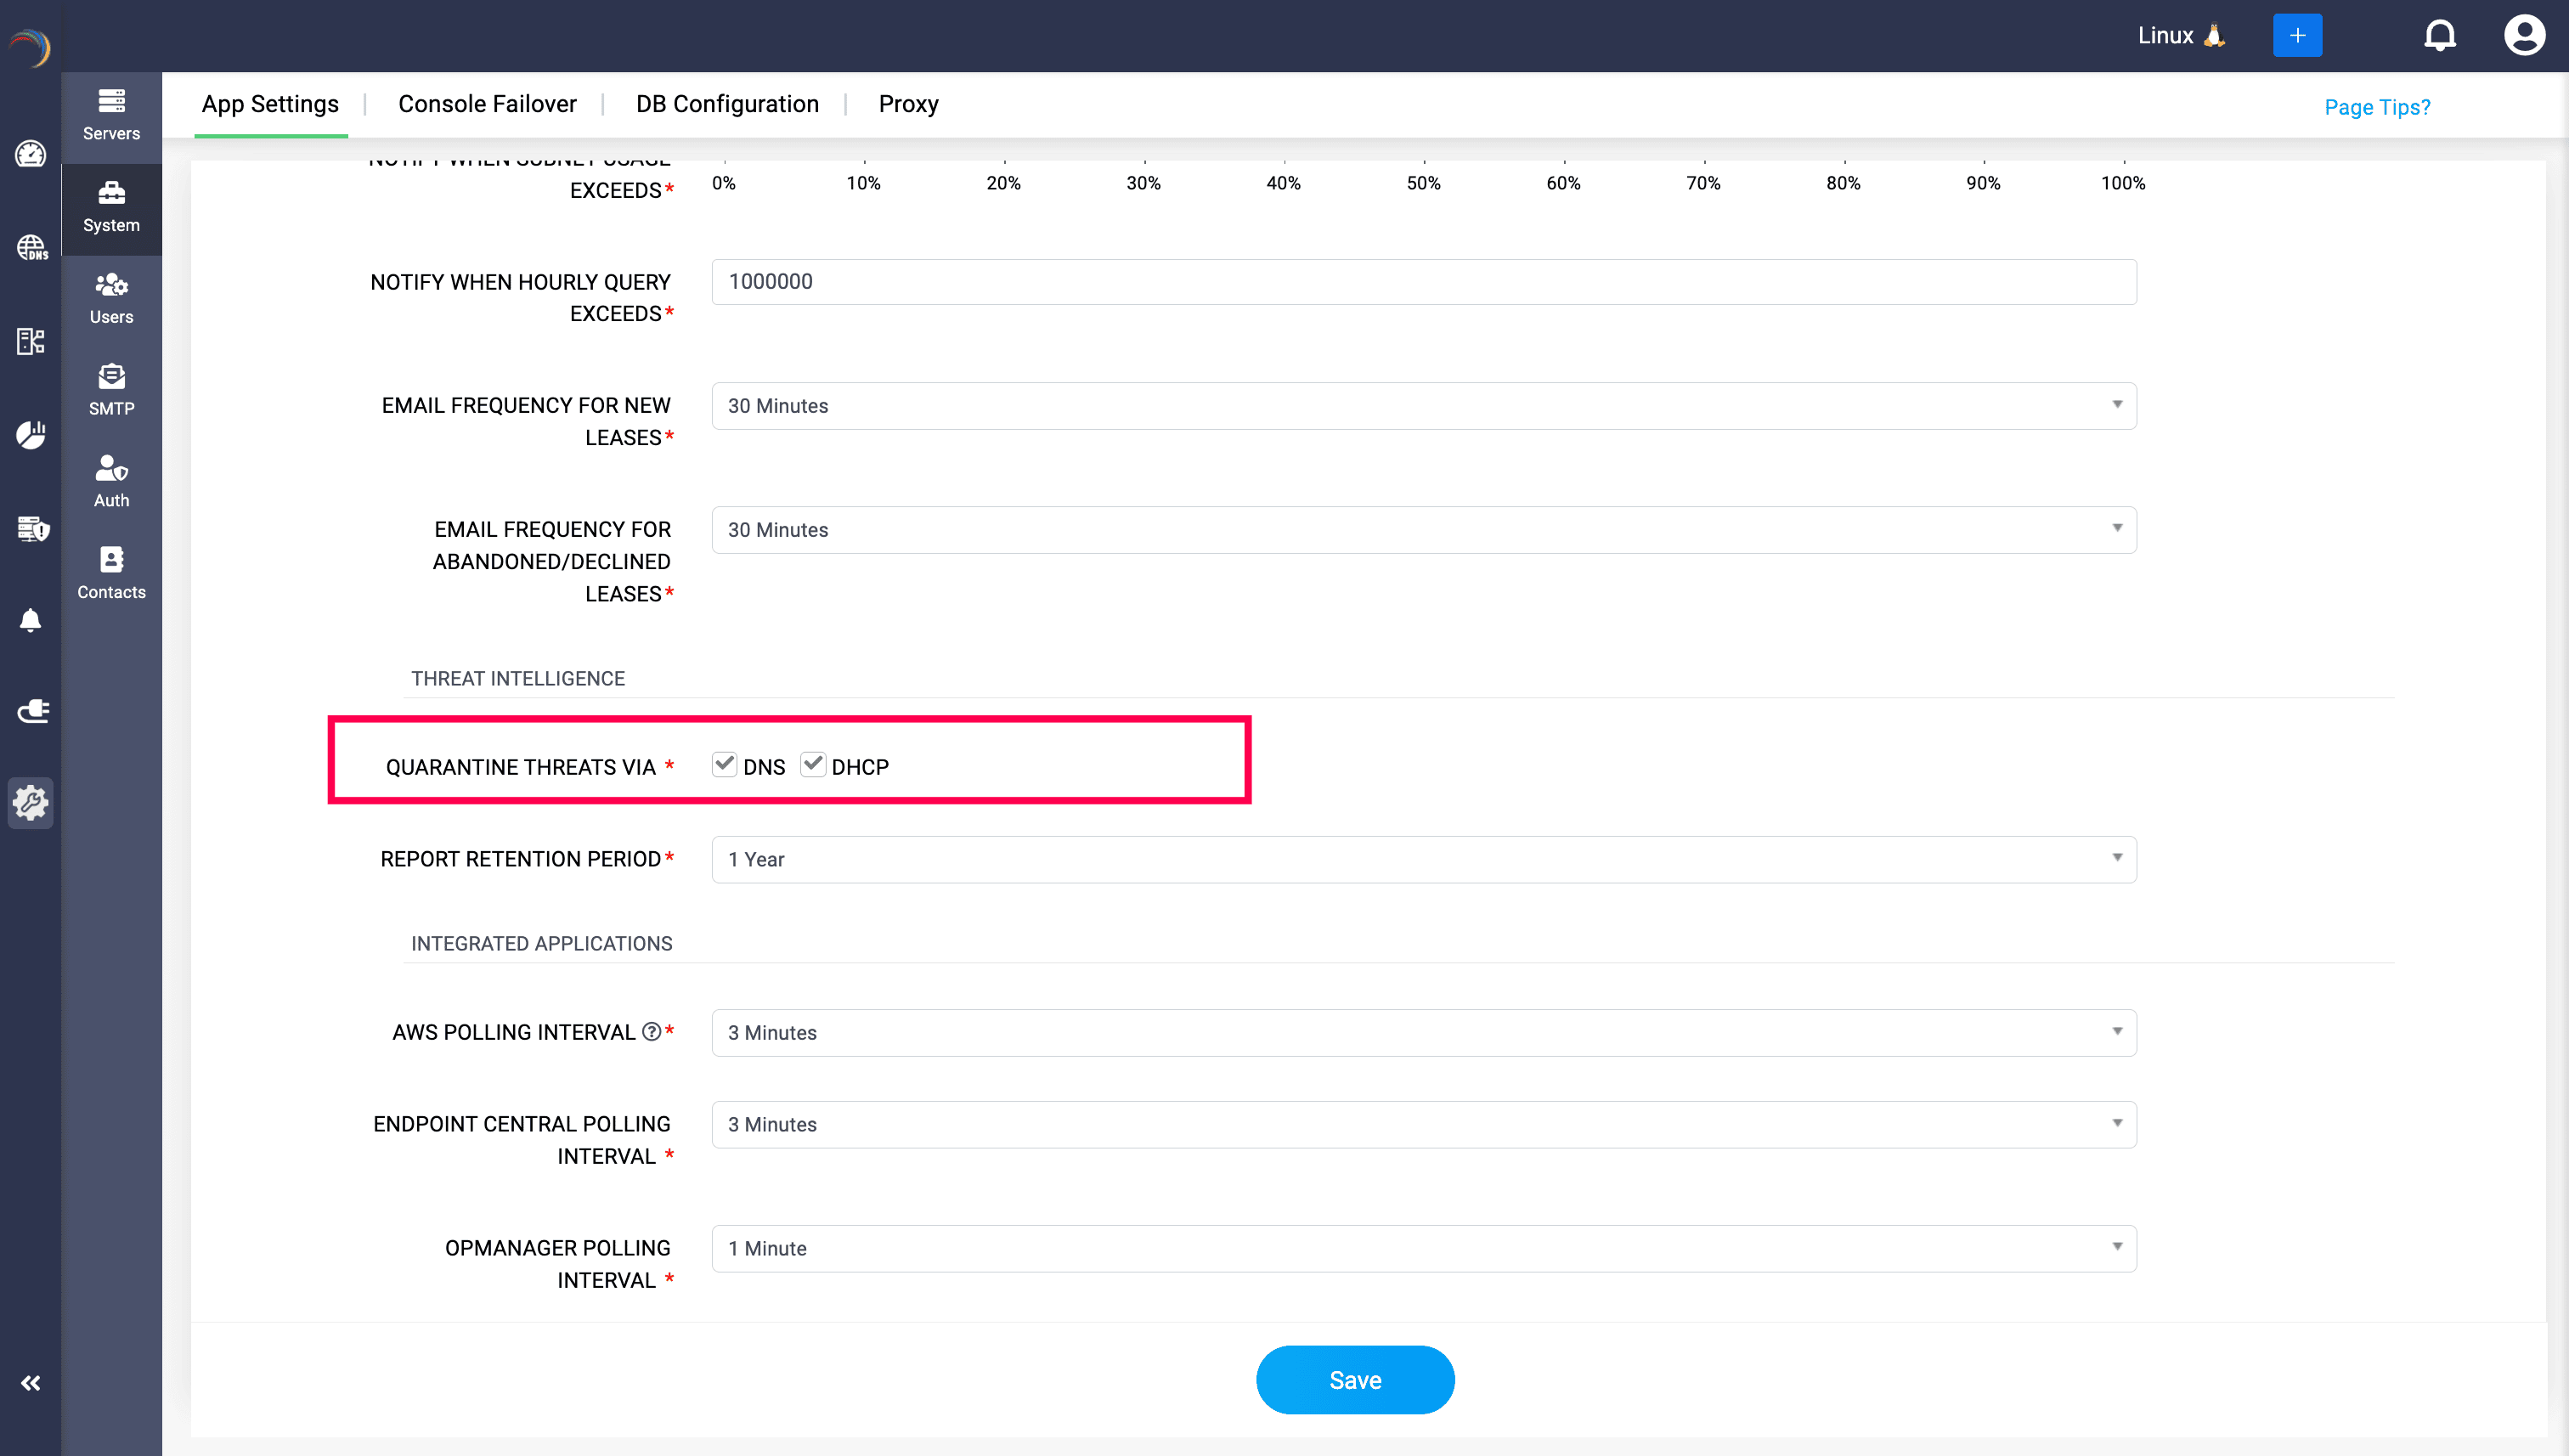
Task: Uncheck the DNS quarantine checkbox
Action: point(725,764)
